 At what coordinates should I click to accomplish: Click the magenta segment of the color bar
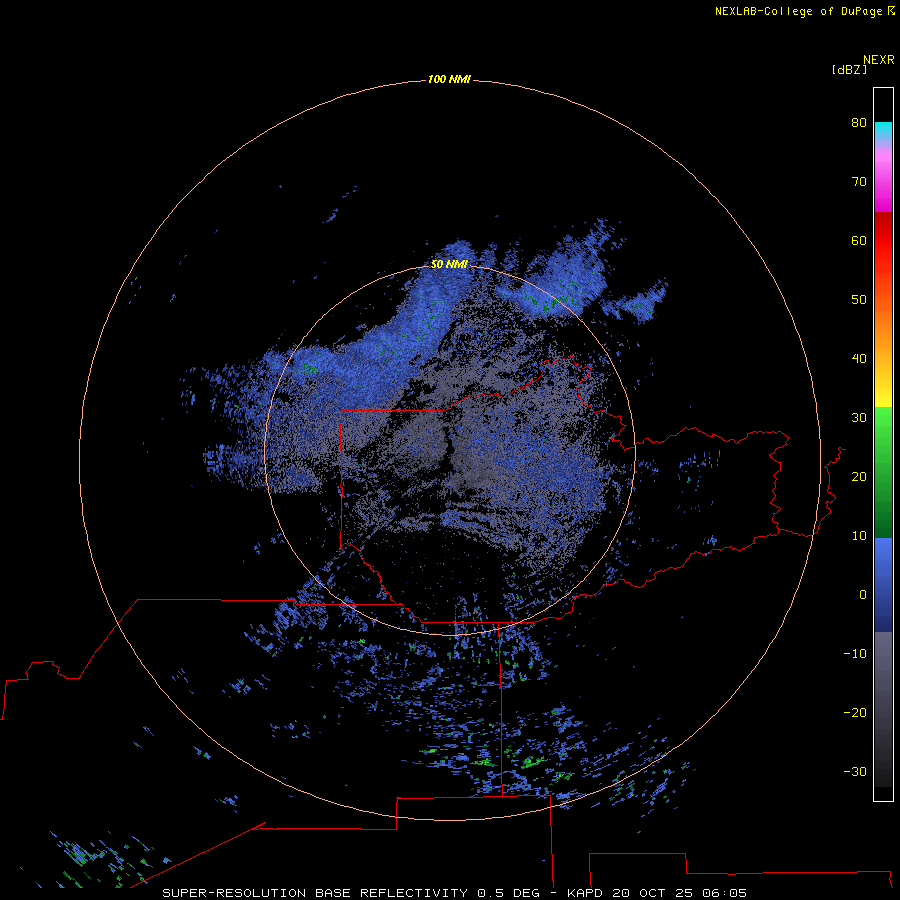tap(883, 184)
